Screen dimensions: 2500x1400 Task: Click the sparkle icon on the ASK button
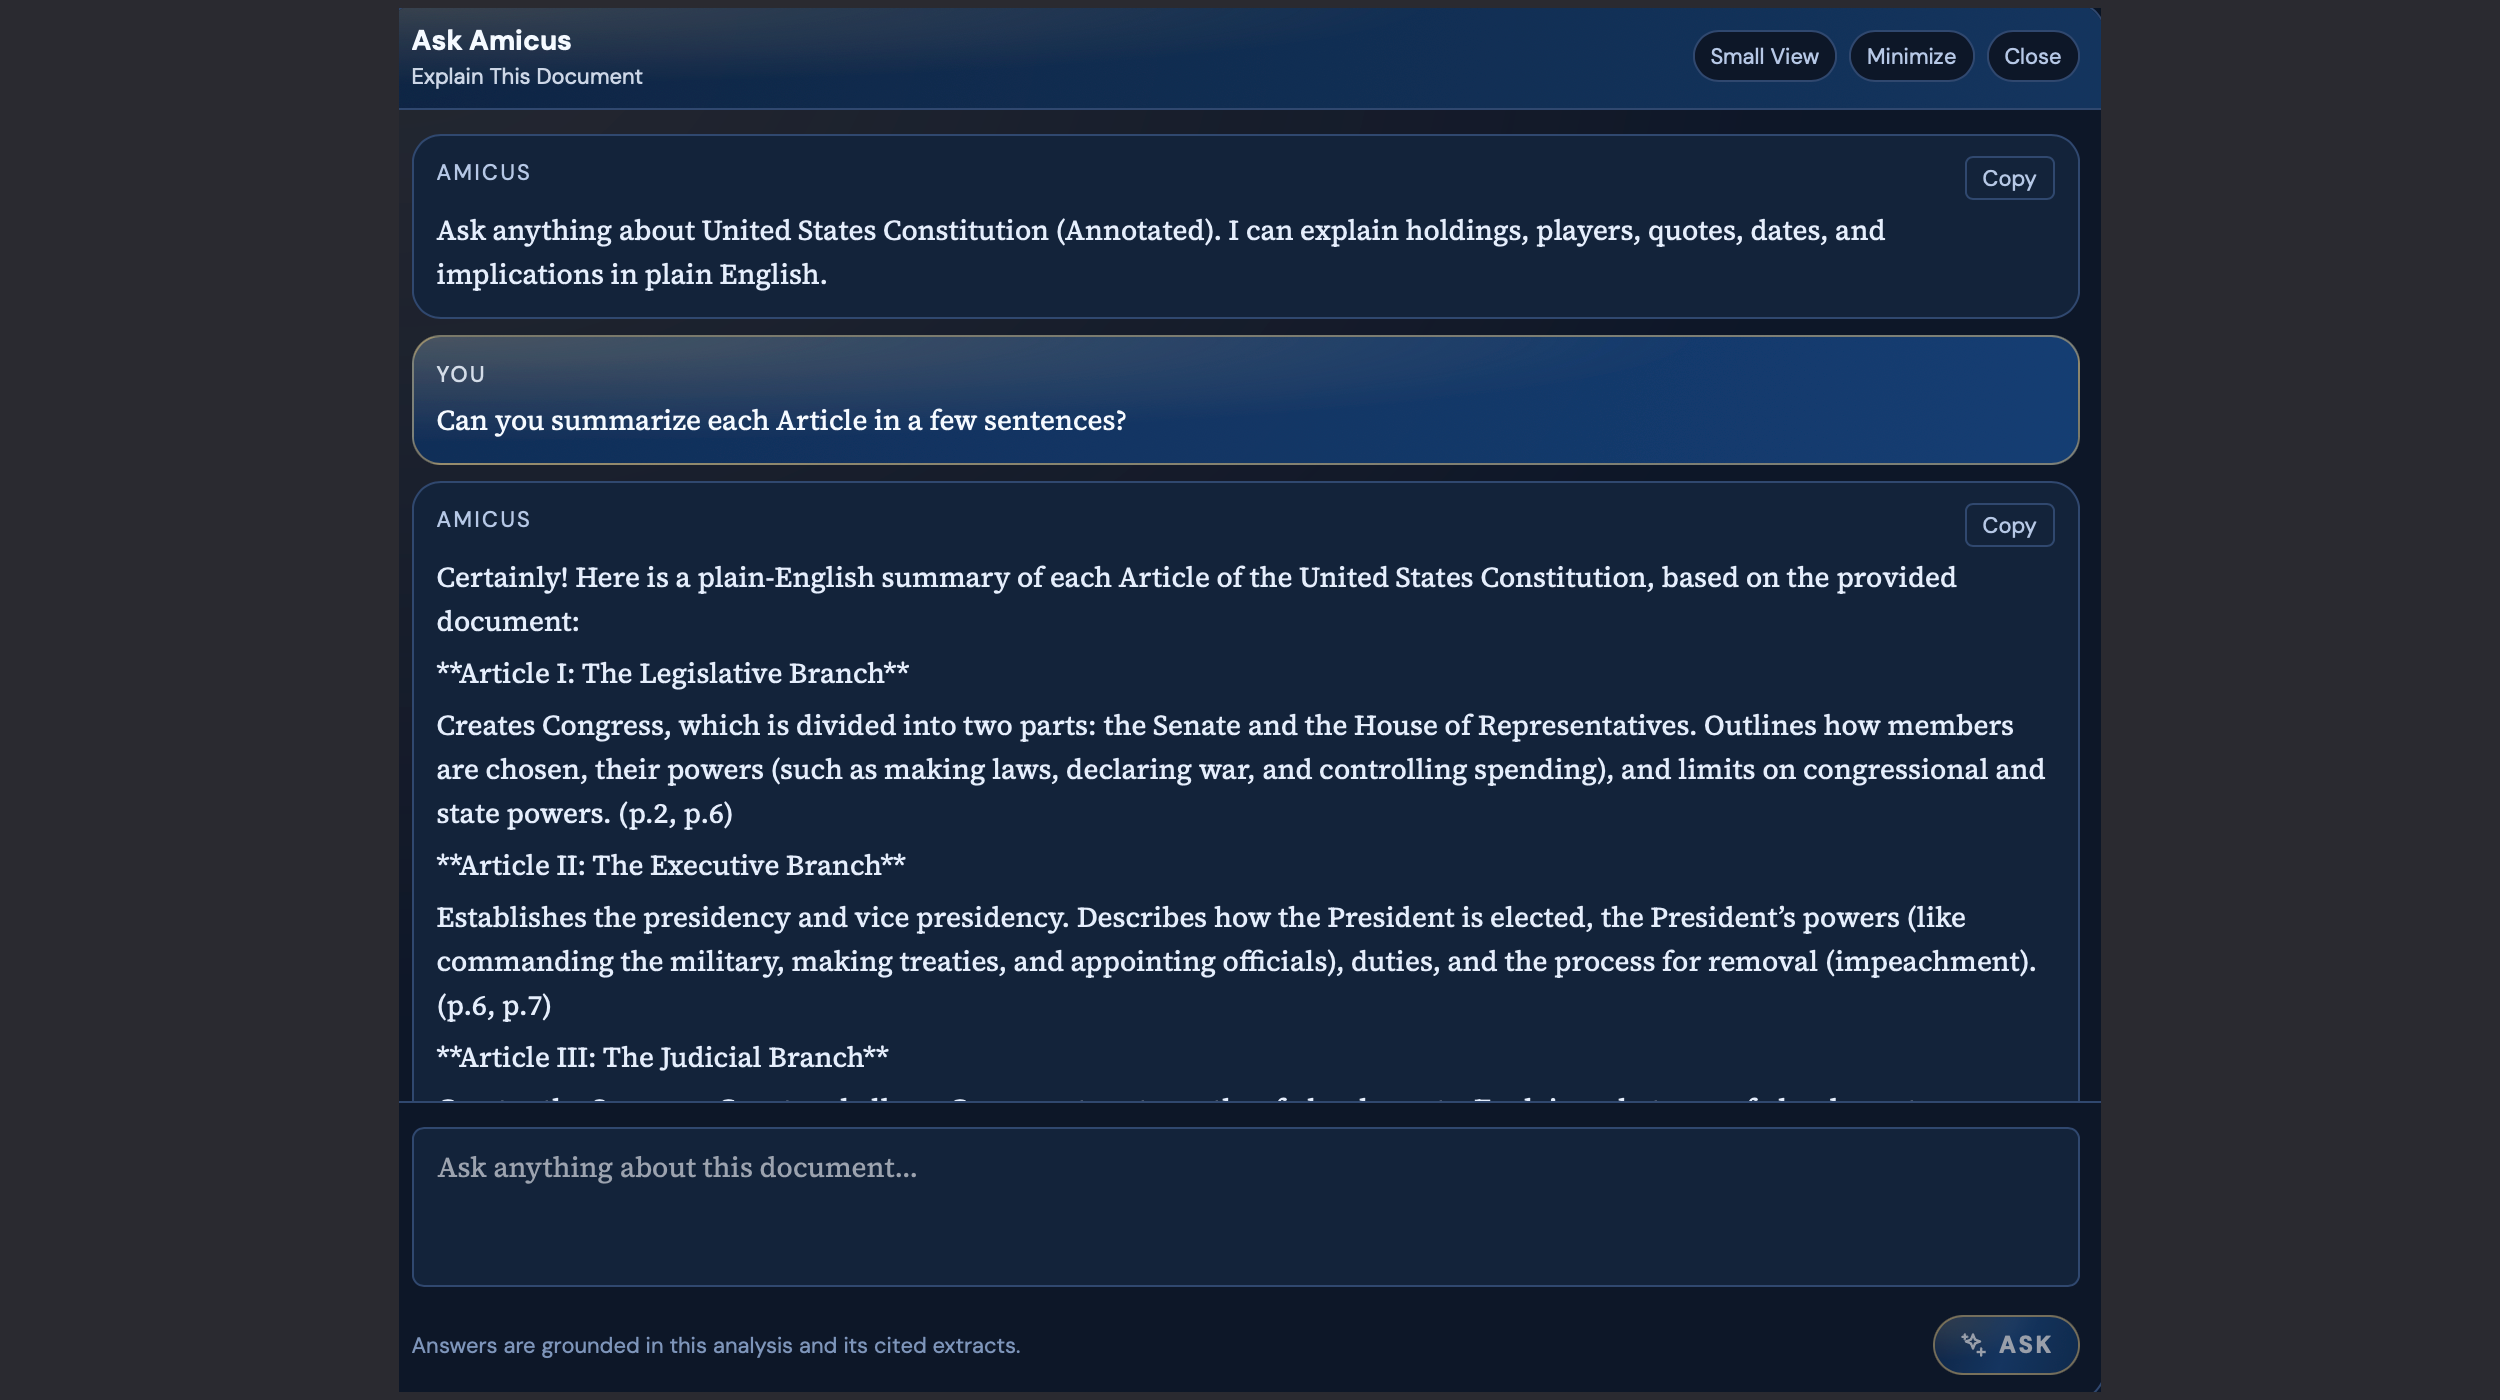(1973, 1344)
